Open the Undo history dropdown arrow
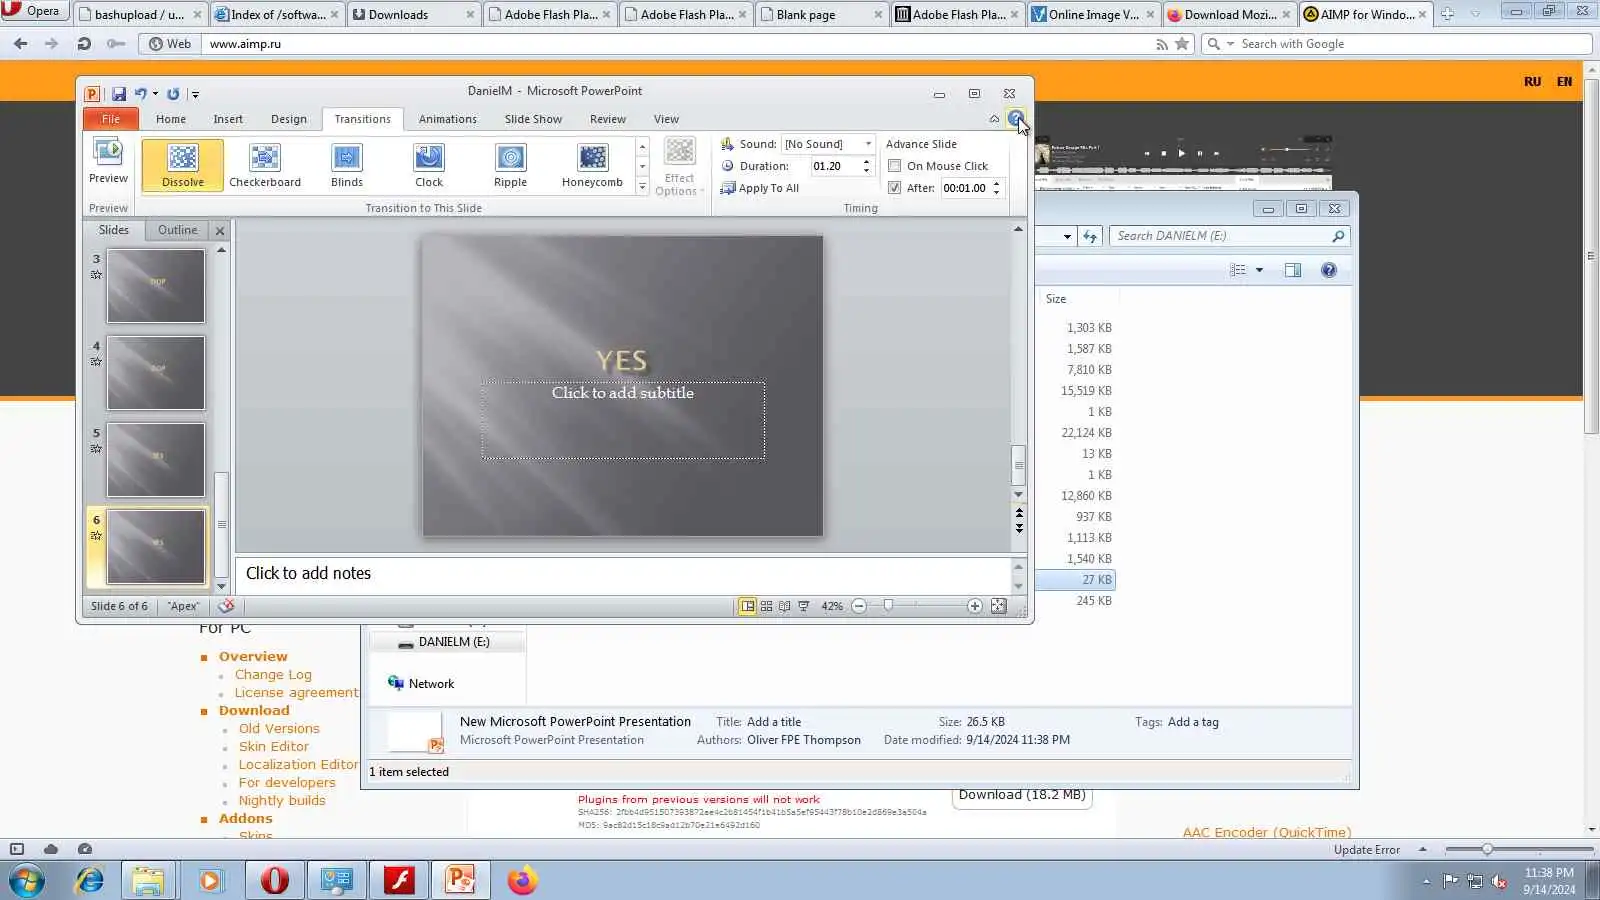The height and width of the screenshot is (900, 1600). click(x=155, y=94)
